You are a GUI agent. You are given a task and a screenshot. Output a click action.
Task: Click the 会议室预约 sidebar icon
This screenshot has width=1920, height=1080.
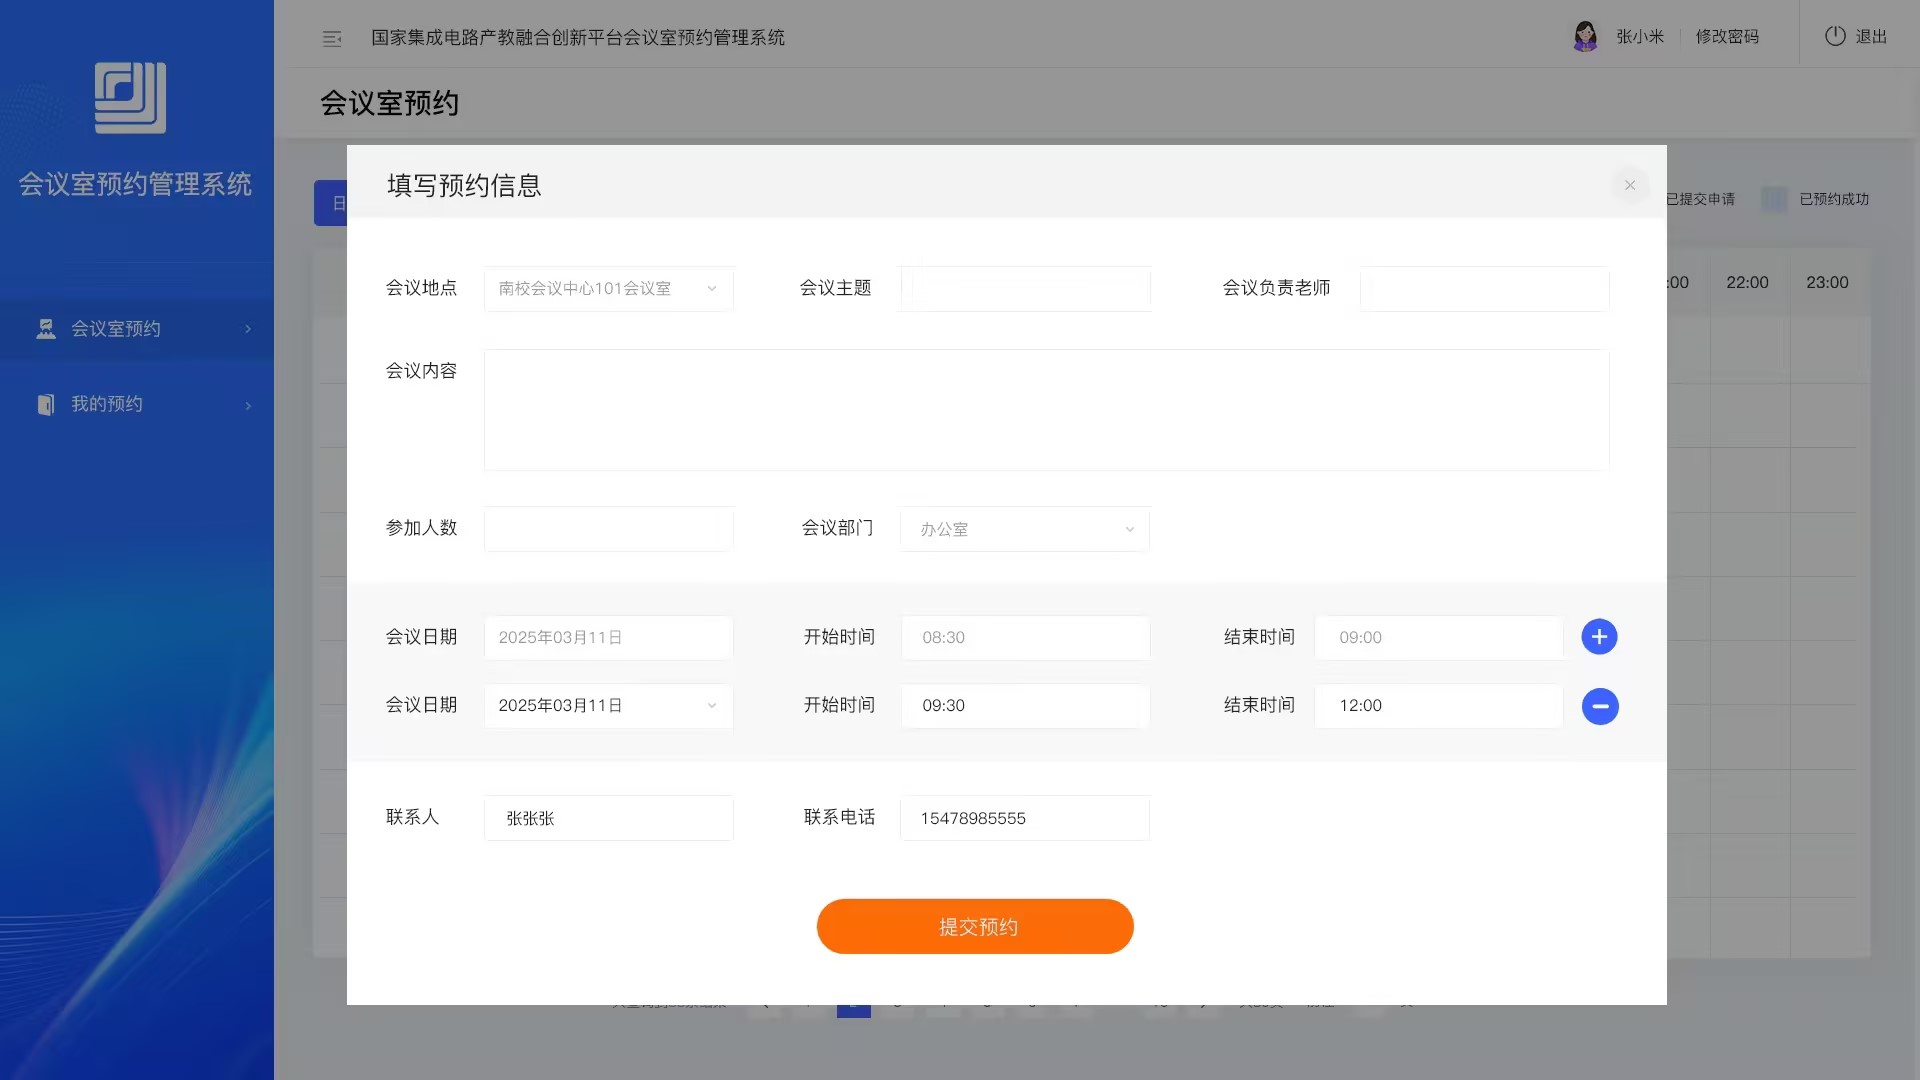pyautogui.click(x=46, y=329)
